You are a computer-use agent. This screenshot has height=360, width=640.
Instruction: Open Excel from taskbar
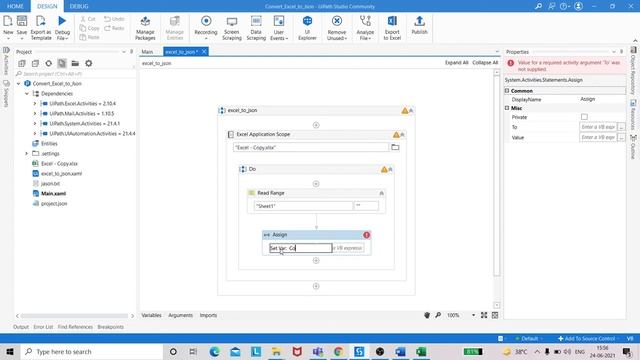click(x=421, y=351)
